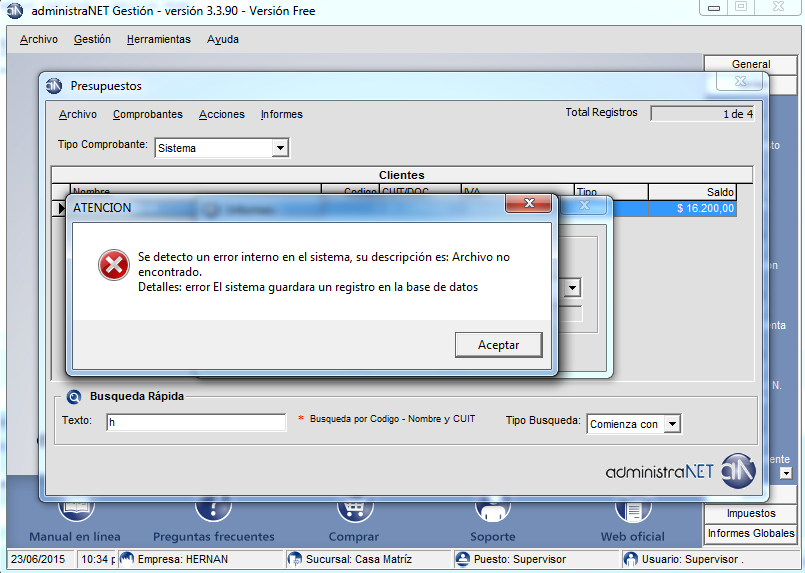Expand the Tipo Busqueda dropdown
Viewport: 805px width, 573px height.
(672, 424)
